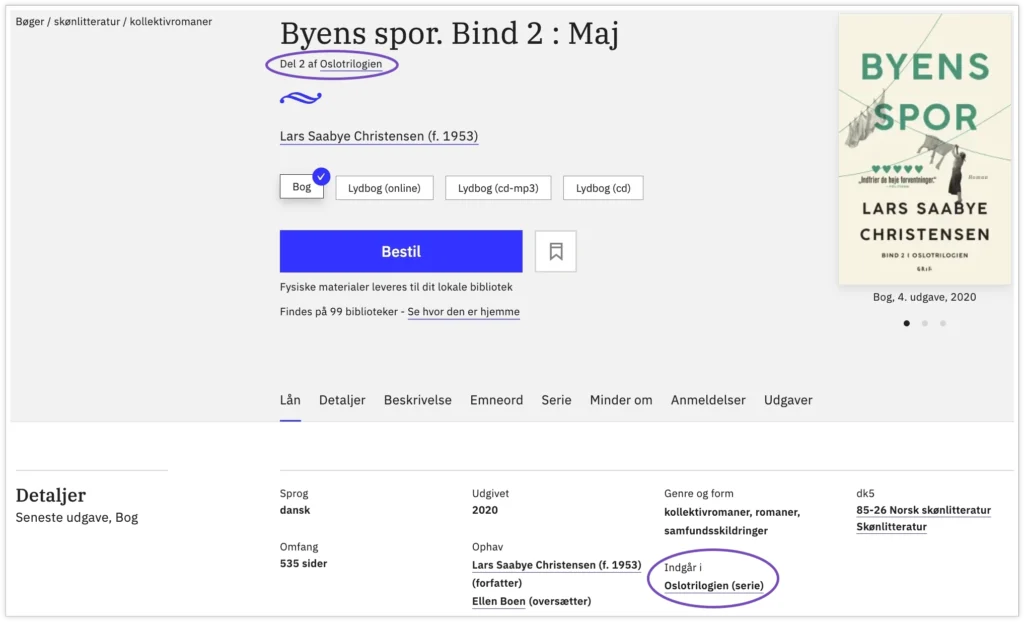This screenshot has height=622, width=1024.
Task: Choose Lydbog (online) format
Action: point(384,188)
